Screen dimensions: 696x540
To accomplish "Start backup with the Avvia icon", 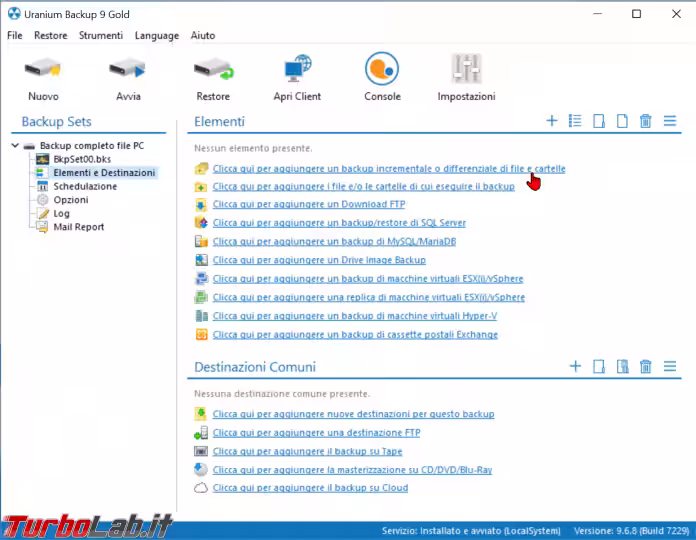I will 128,70.
